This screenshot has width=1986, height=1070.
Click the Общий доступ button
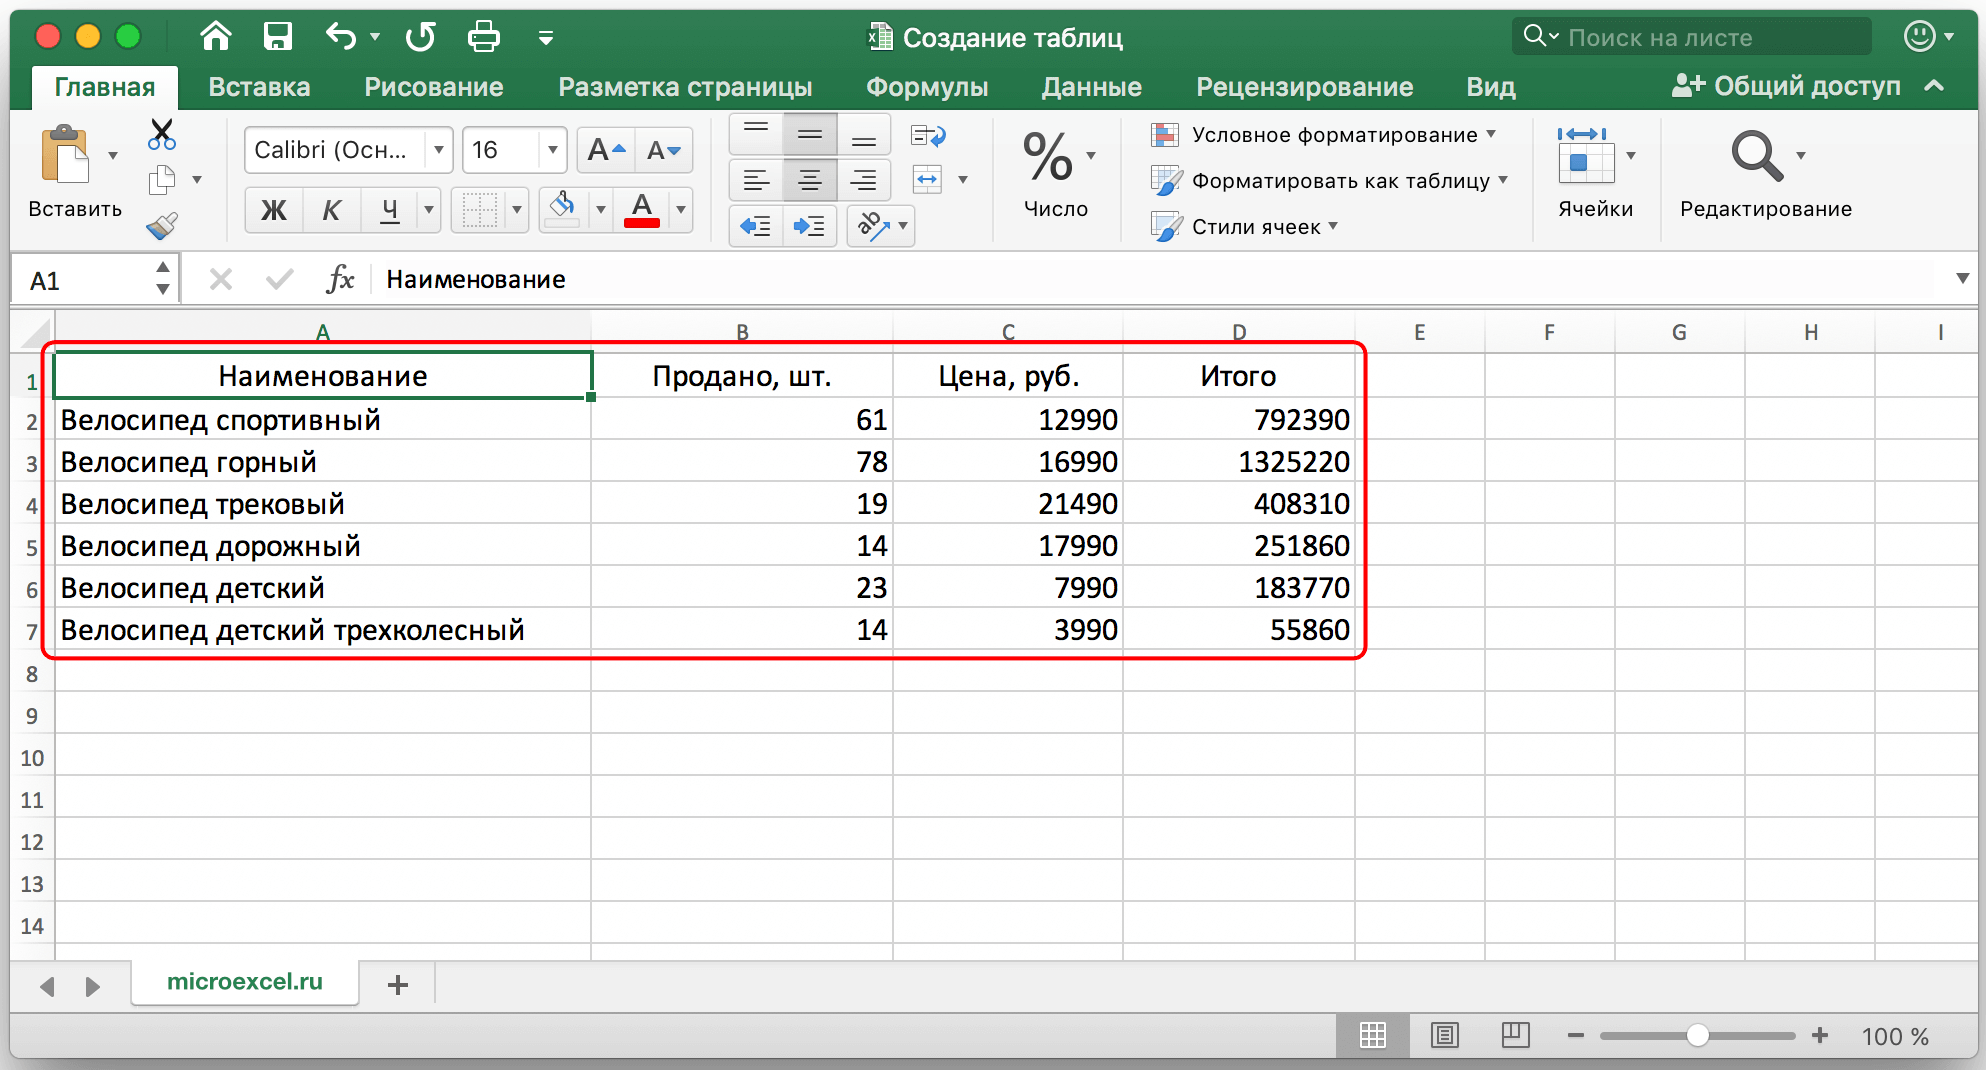pos(1786,86)
